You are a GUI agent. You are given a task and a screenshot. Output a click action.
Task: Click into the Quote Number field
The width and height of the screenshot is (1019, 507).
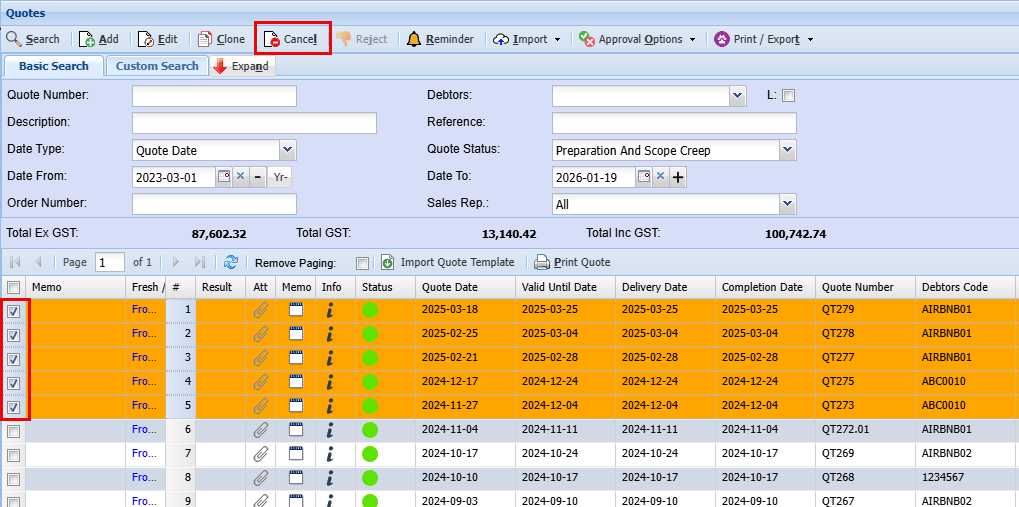pyautogui.click(x=214, y=96)
